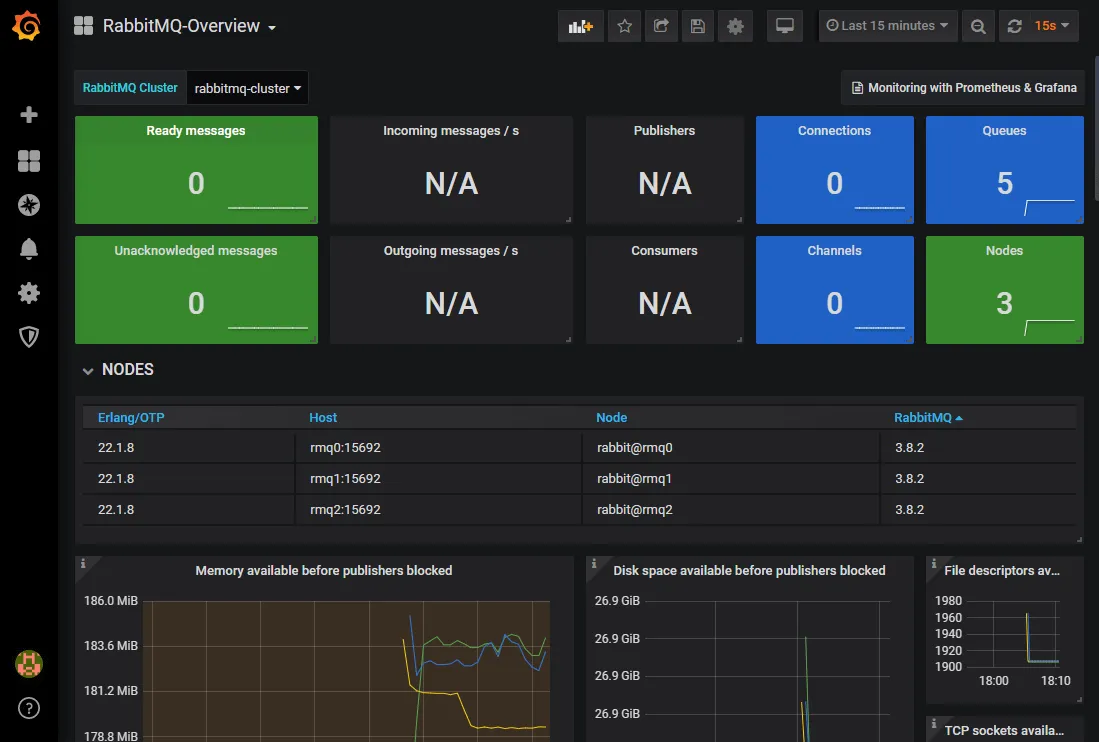Open the Create plus menu in sidebar
The image size is (1099, 742).
[29, 115]
